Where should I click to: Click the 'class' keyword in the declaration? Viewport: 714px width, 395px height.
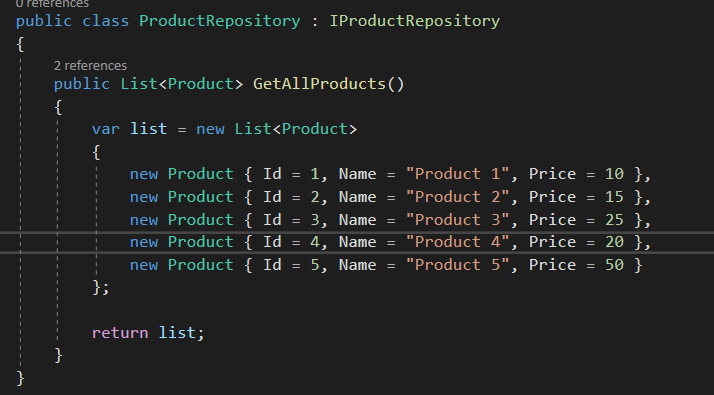106,21
